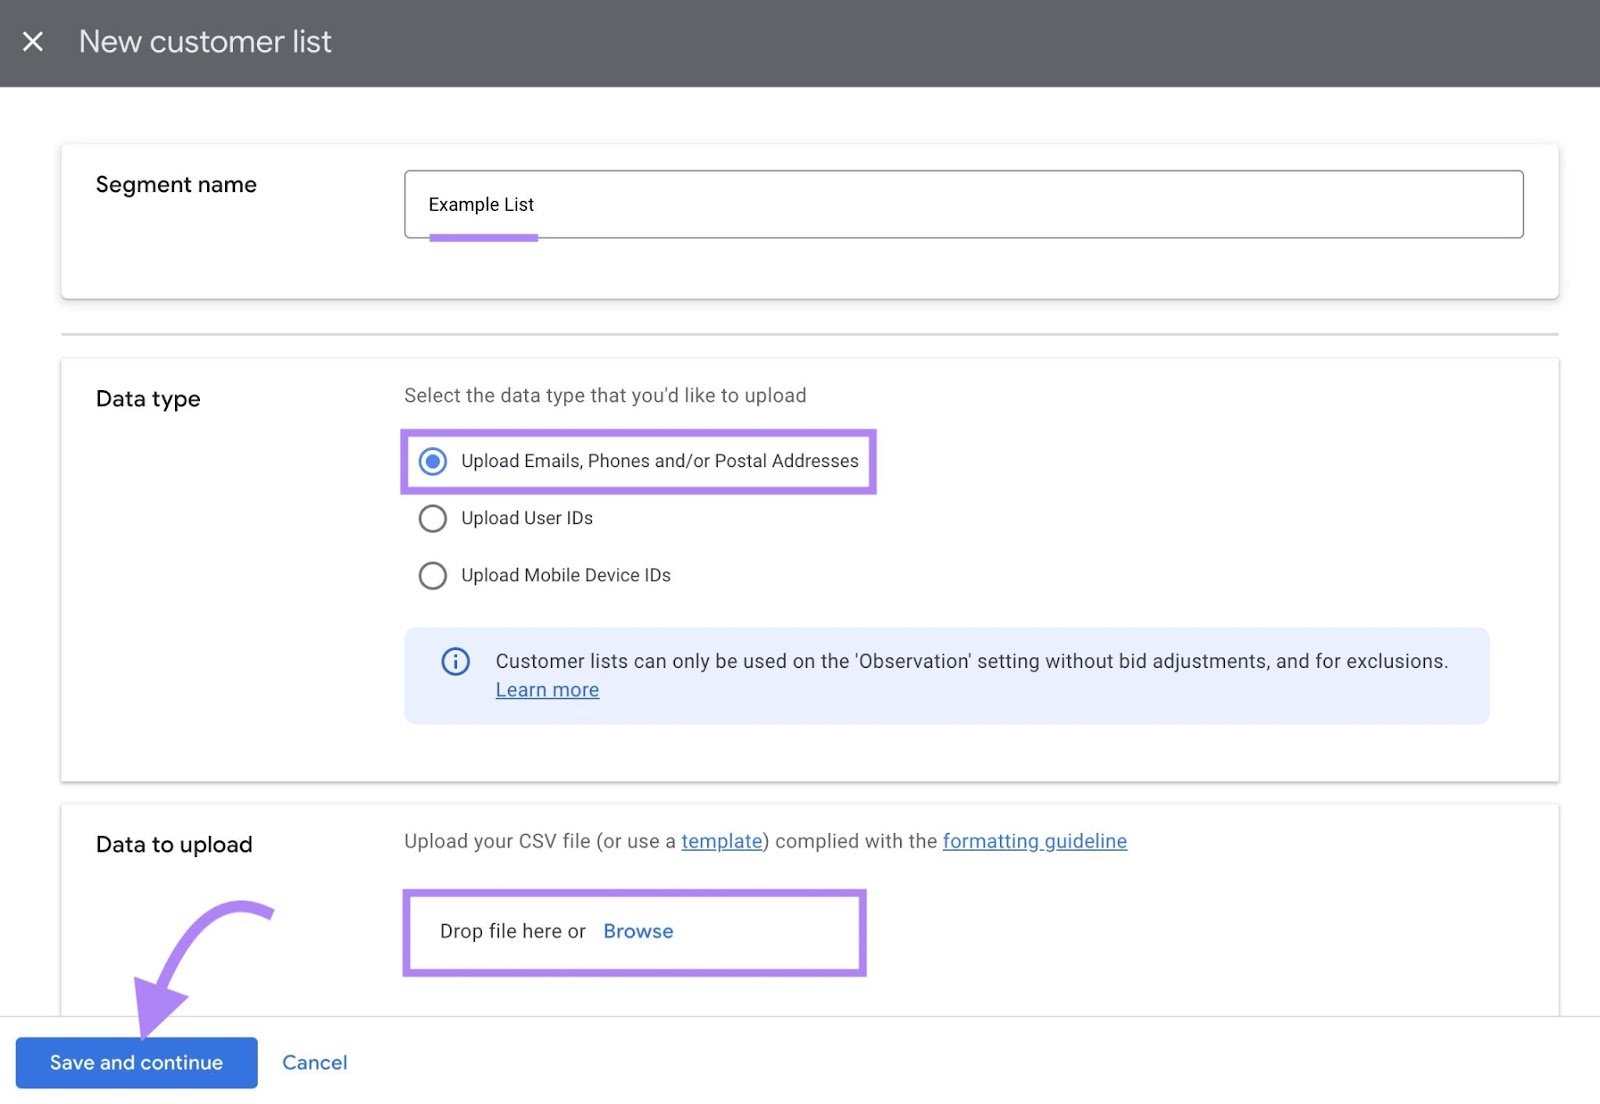Viewport: 1600px width, 1104px height.
Task: Click the Data type section label
Action: click(x=147, y=398)
